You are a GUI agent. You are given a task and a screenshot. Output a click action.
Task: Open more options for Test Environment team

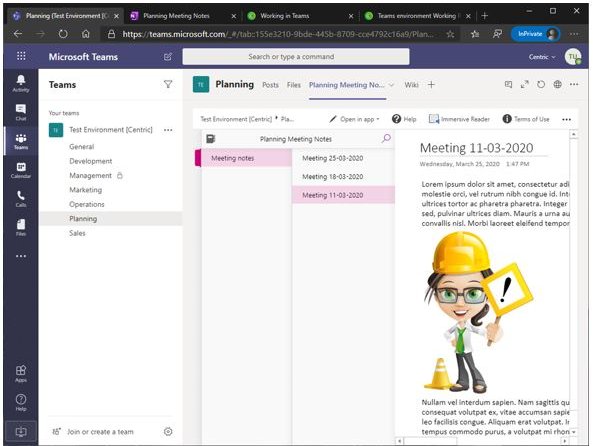click(168, 130)
